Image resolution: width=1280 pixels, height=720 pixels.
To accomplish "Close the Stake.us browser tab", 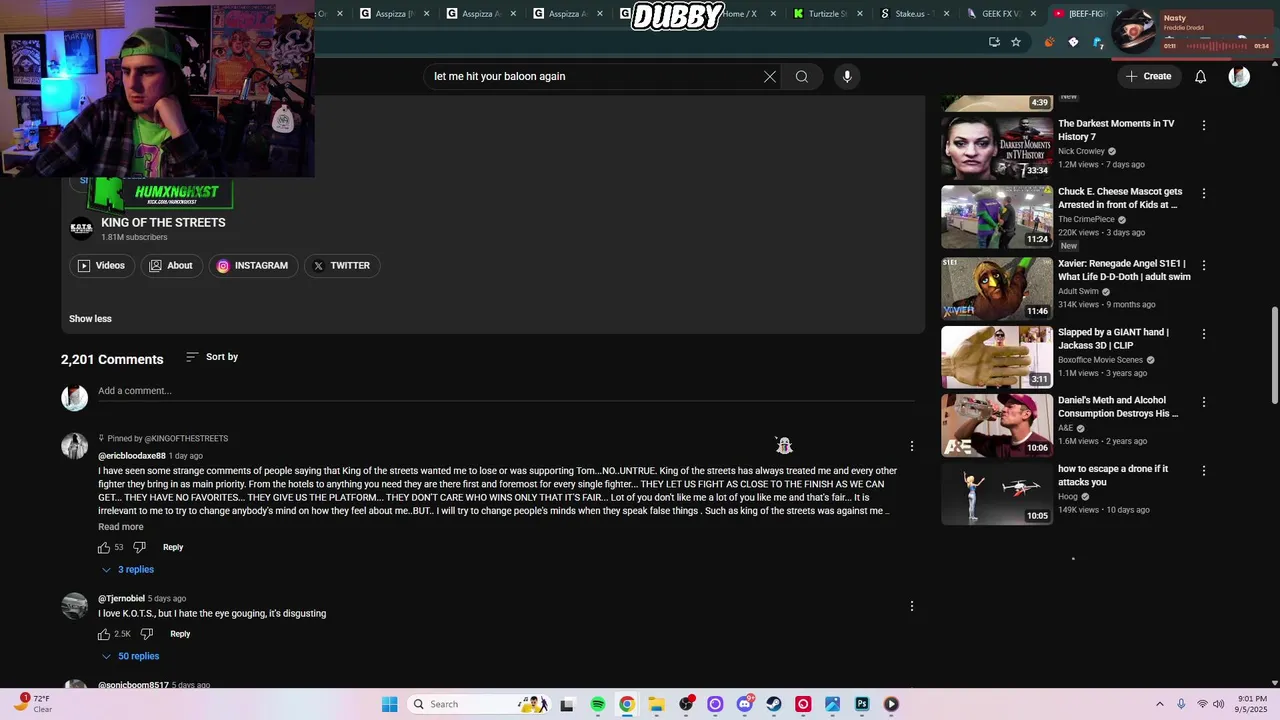I will (946, 14).
